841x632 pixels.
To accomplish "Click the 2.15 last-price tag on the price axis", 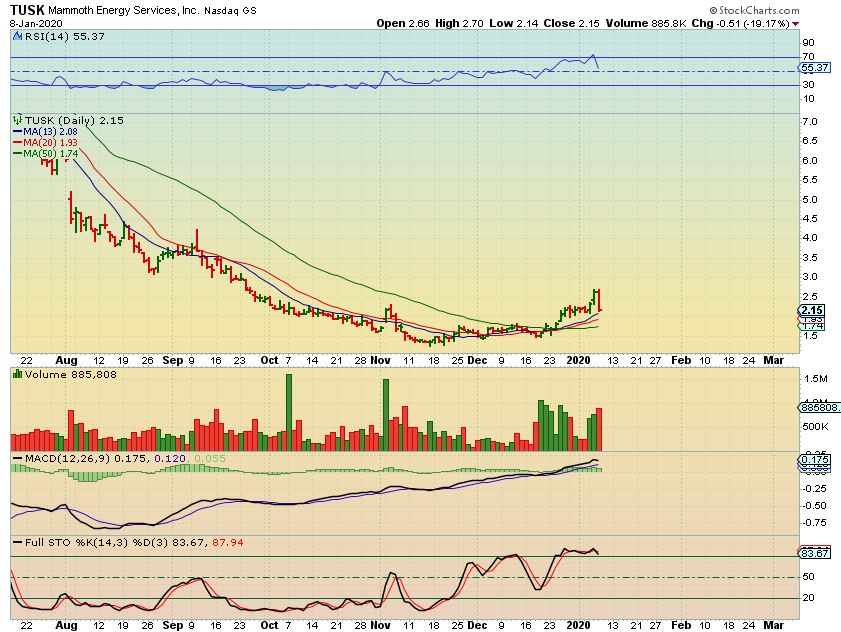I will pos(812,310).
